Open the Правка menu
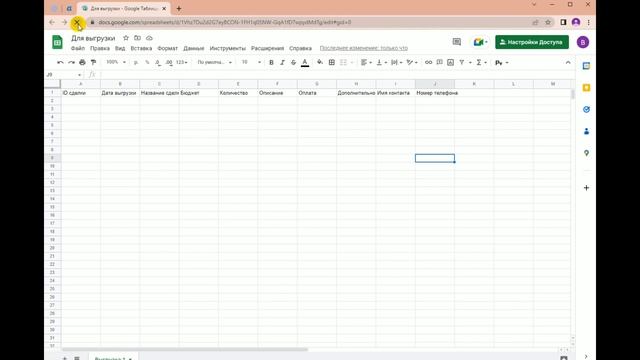Image resolution: width=640 pixels, height=360 pixels. (x=100, y=48)
